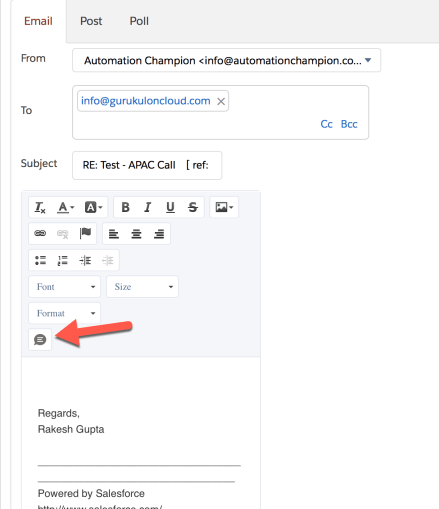This screenshot has width=439, height=509.
Task: Click the Remove Format icon
Action: coord(40,207)
